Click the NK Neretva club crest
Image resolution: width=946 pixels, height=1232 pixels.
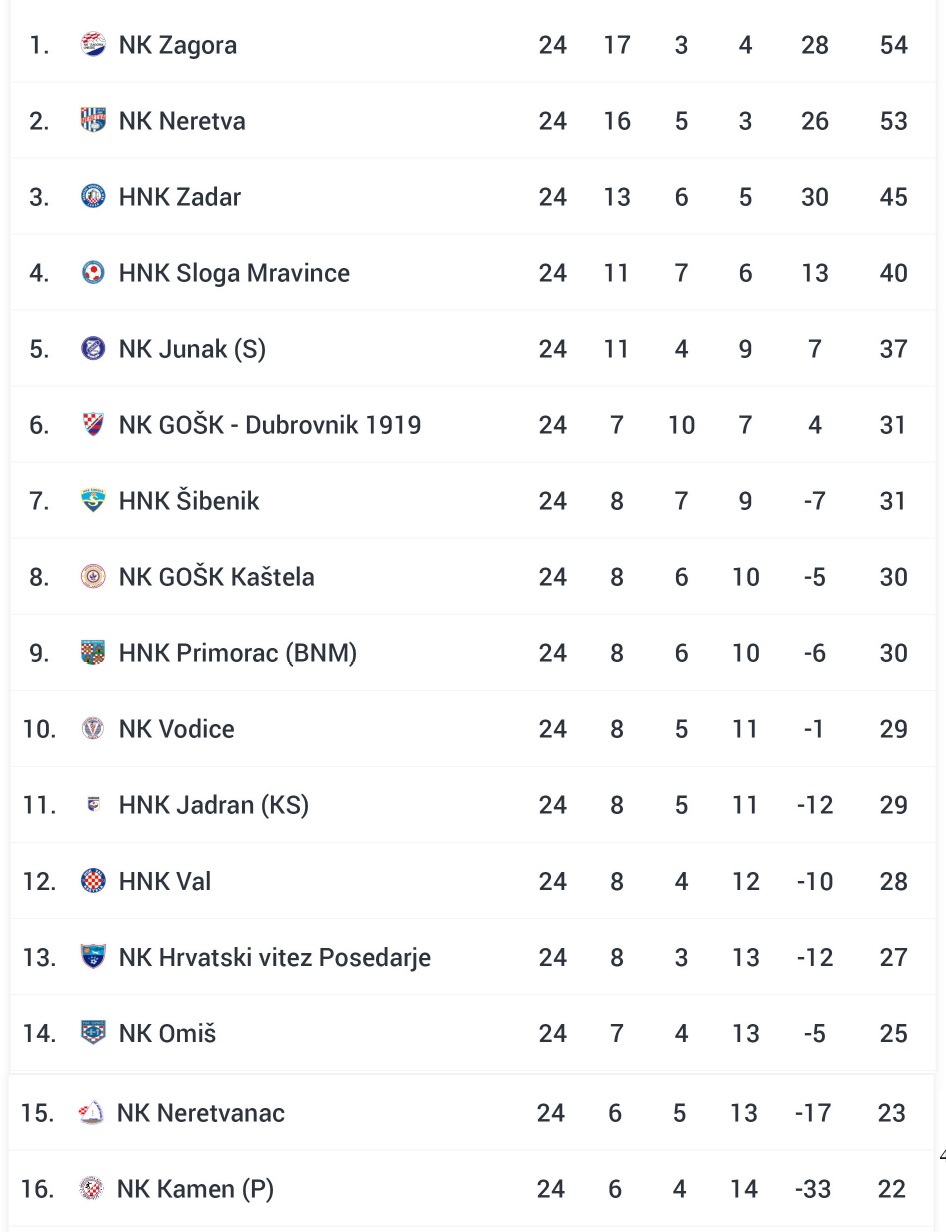93,121
